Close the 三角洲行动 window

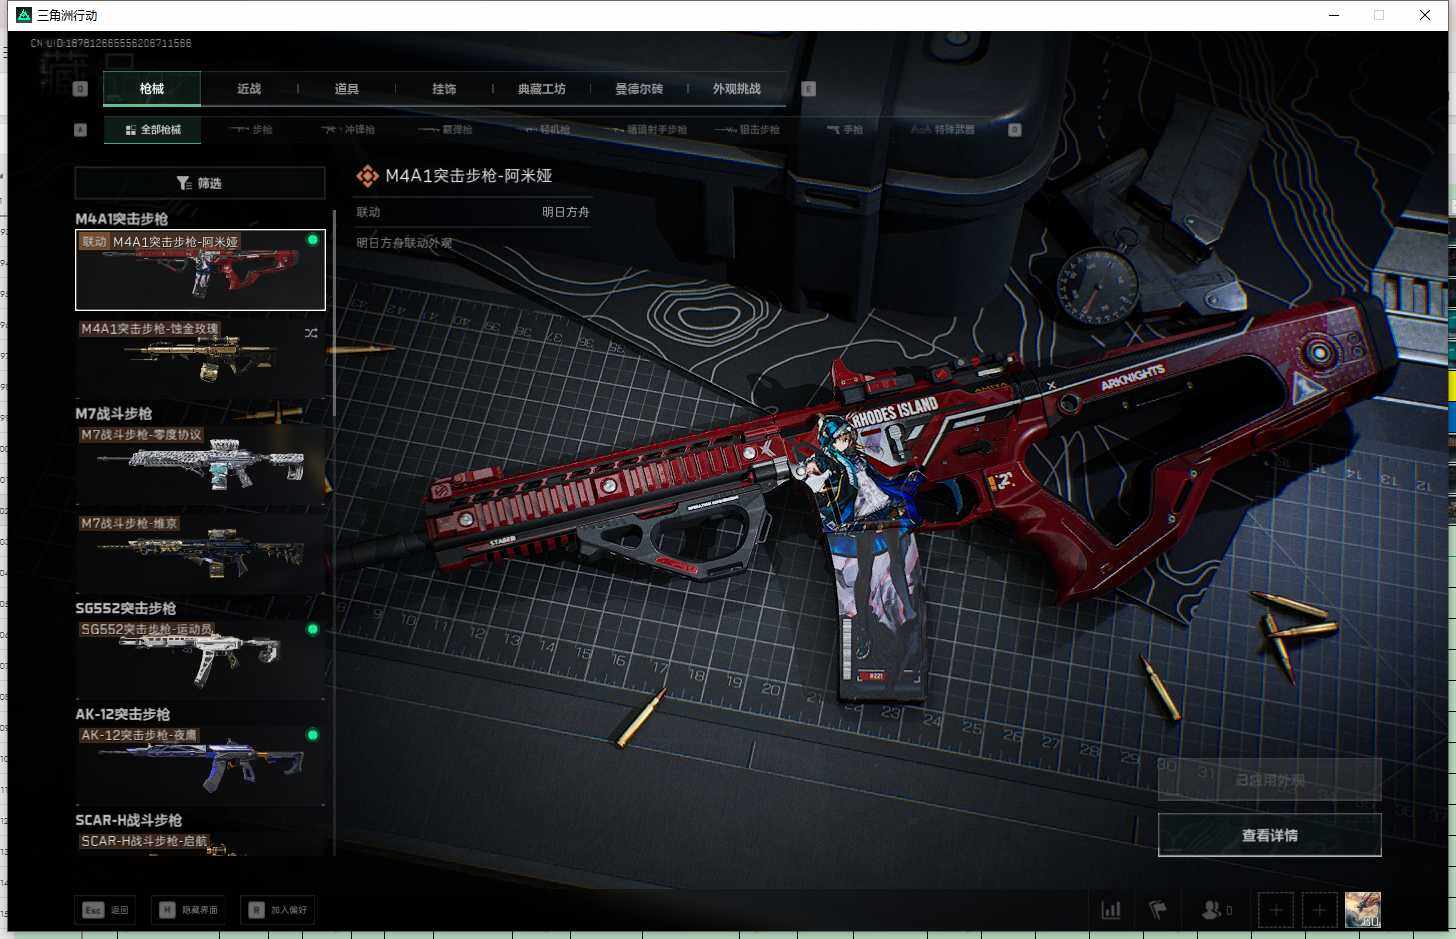[x=1425, y=15]
